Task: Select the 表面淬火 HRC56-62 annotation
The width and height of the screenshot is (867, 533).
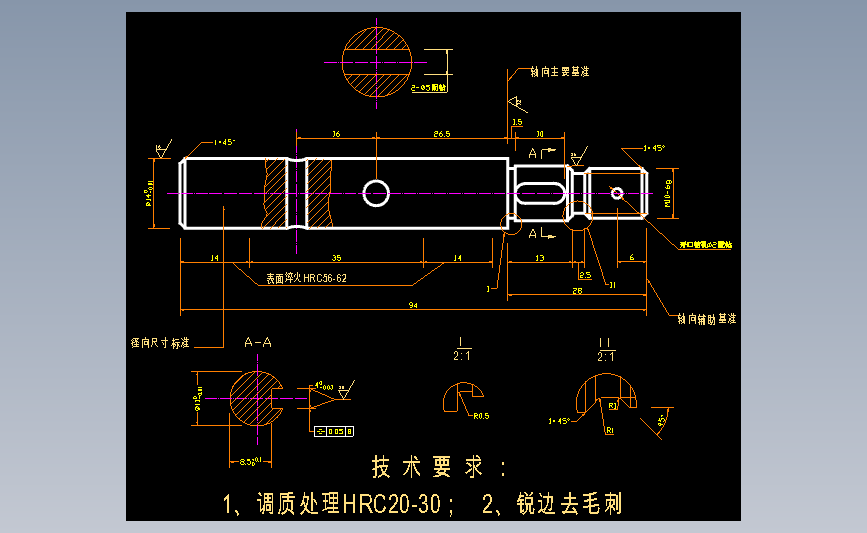Action: (306, 278)
